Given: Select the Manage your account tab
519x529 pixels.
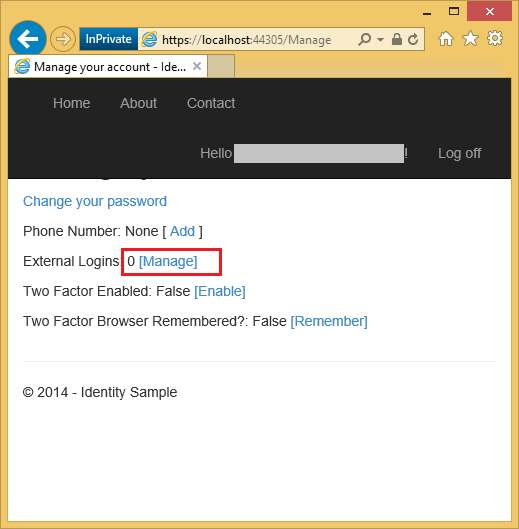Looking at the screenshot, I should tap(108, 66).
